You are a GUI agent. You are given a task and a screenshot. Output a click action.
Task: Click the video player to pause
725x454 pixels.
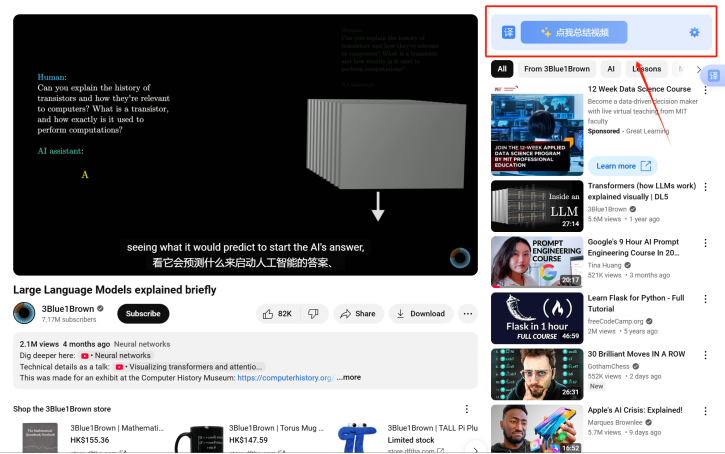click(245, 145)
